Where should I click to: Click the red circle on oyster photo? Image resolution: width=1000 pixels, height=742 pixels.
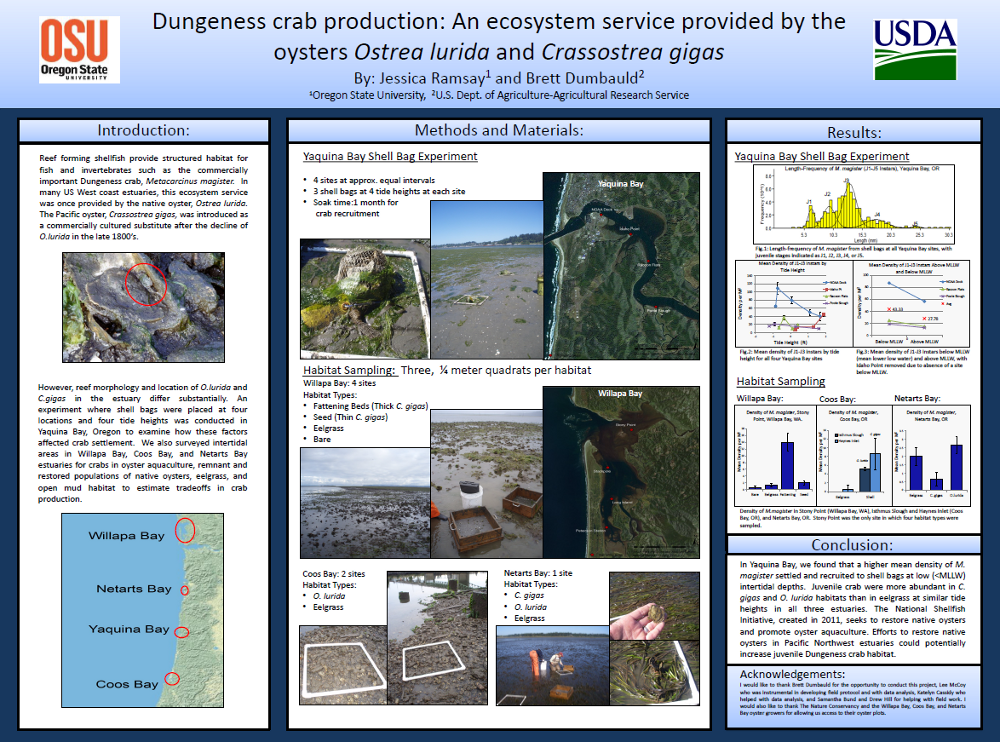click(145, 284)
